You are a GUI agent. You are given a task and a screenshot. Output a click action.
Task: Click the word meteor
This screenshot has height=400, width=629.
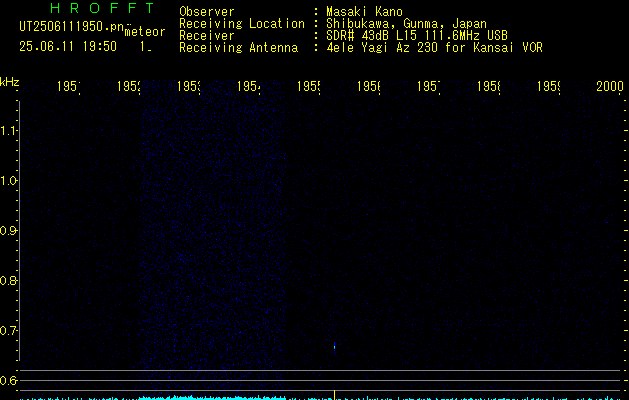tap(145, 32)
